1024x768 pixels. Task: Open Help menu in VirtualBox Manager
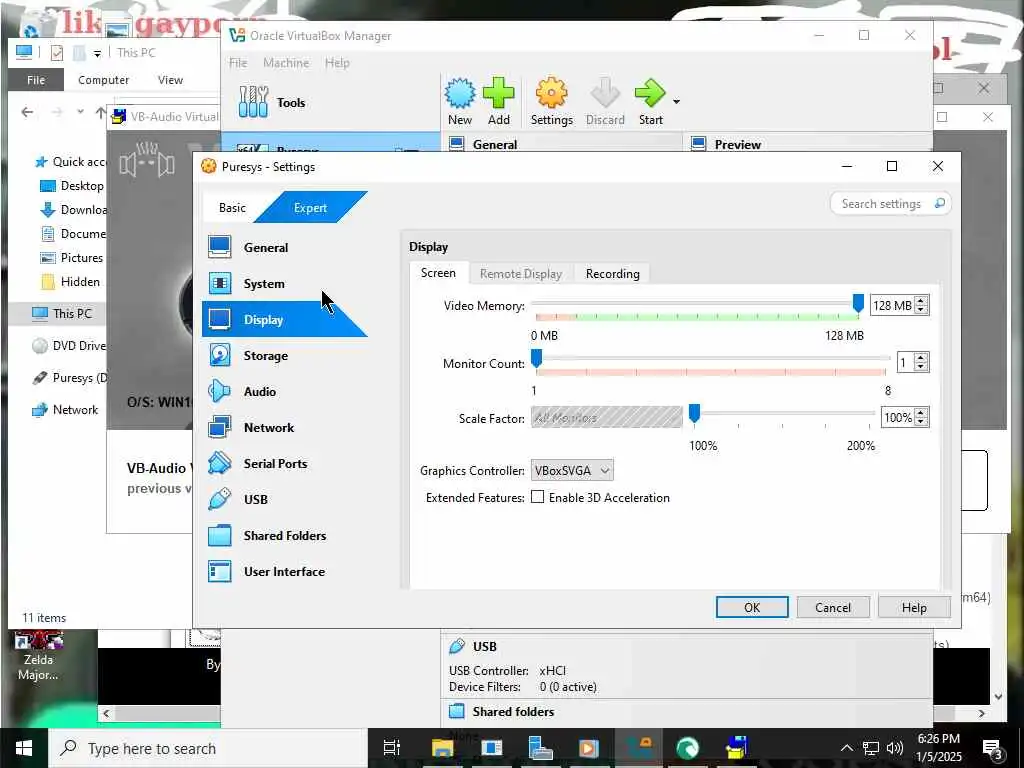[337, 63]
